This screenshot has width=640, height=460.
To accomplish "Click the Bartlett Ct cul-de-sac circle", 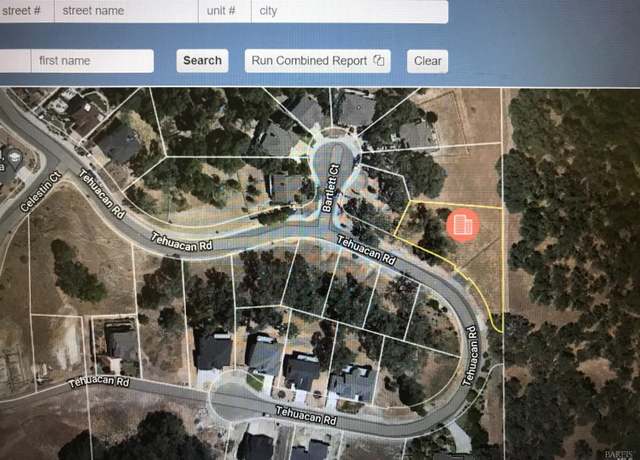I will [x=333, y=159].
